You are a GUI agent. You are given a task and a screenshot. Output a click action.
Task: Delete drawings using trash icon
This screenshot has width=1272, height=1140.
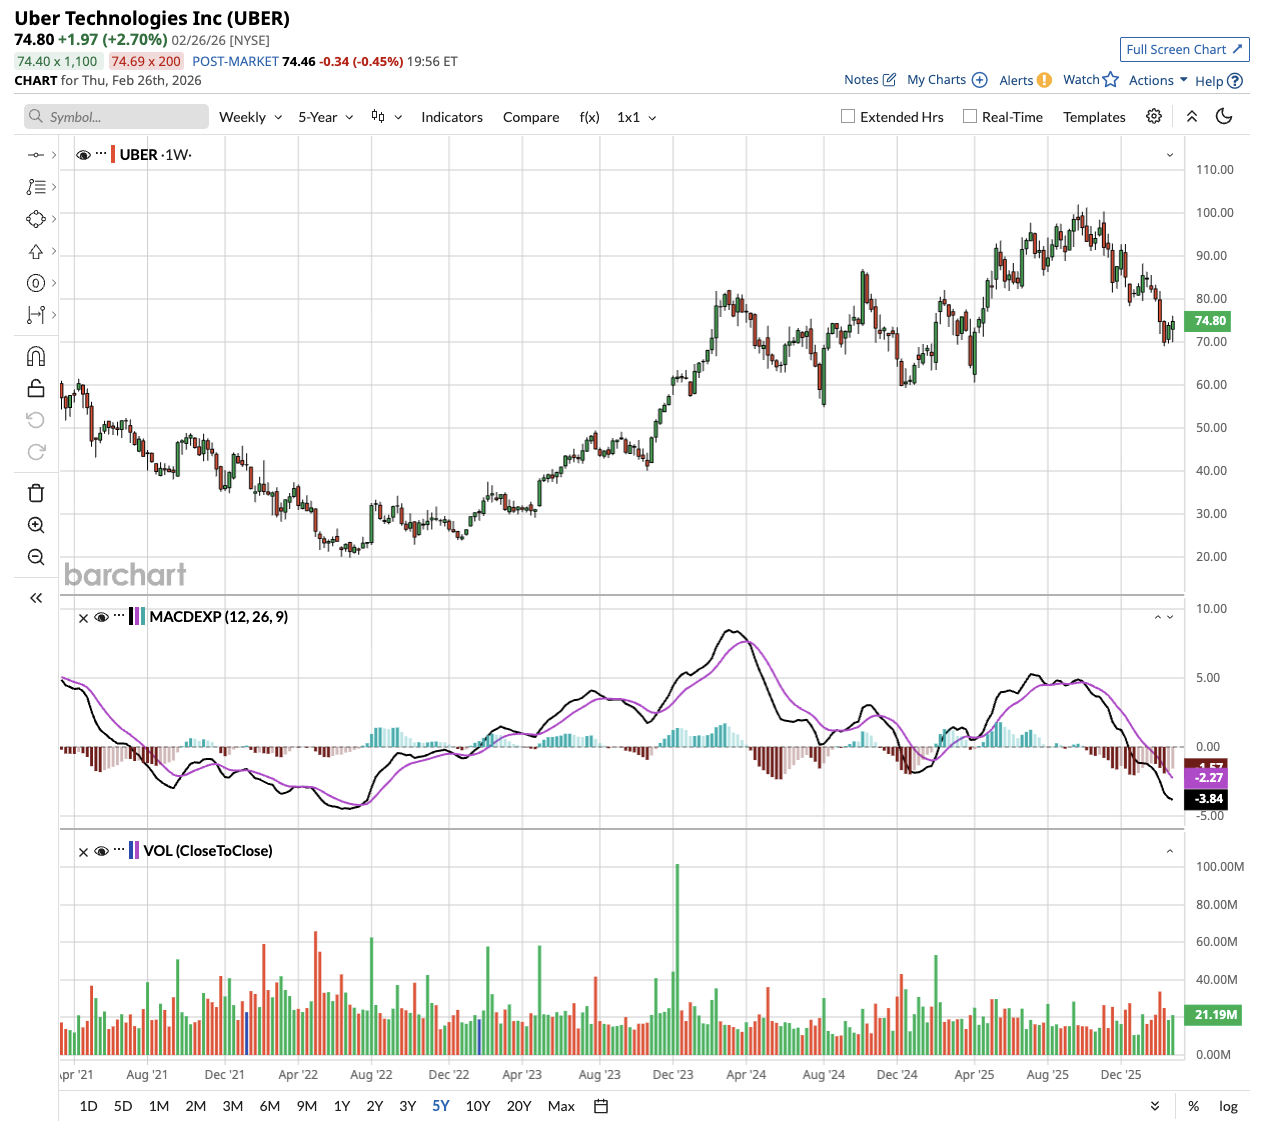tap(36, 493)
